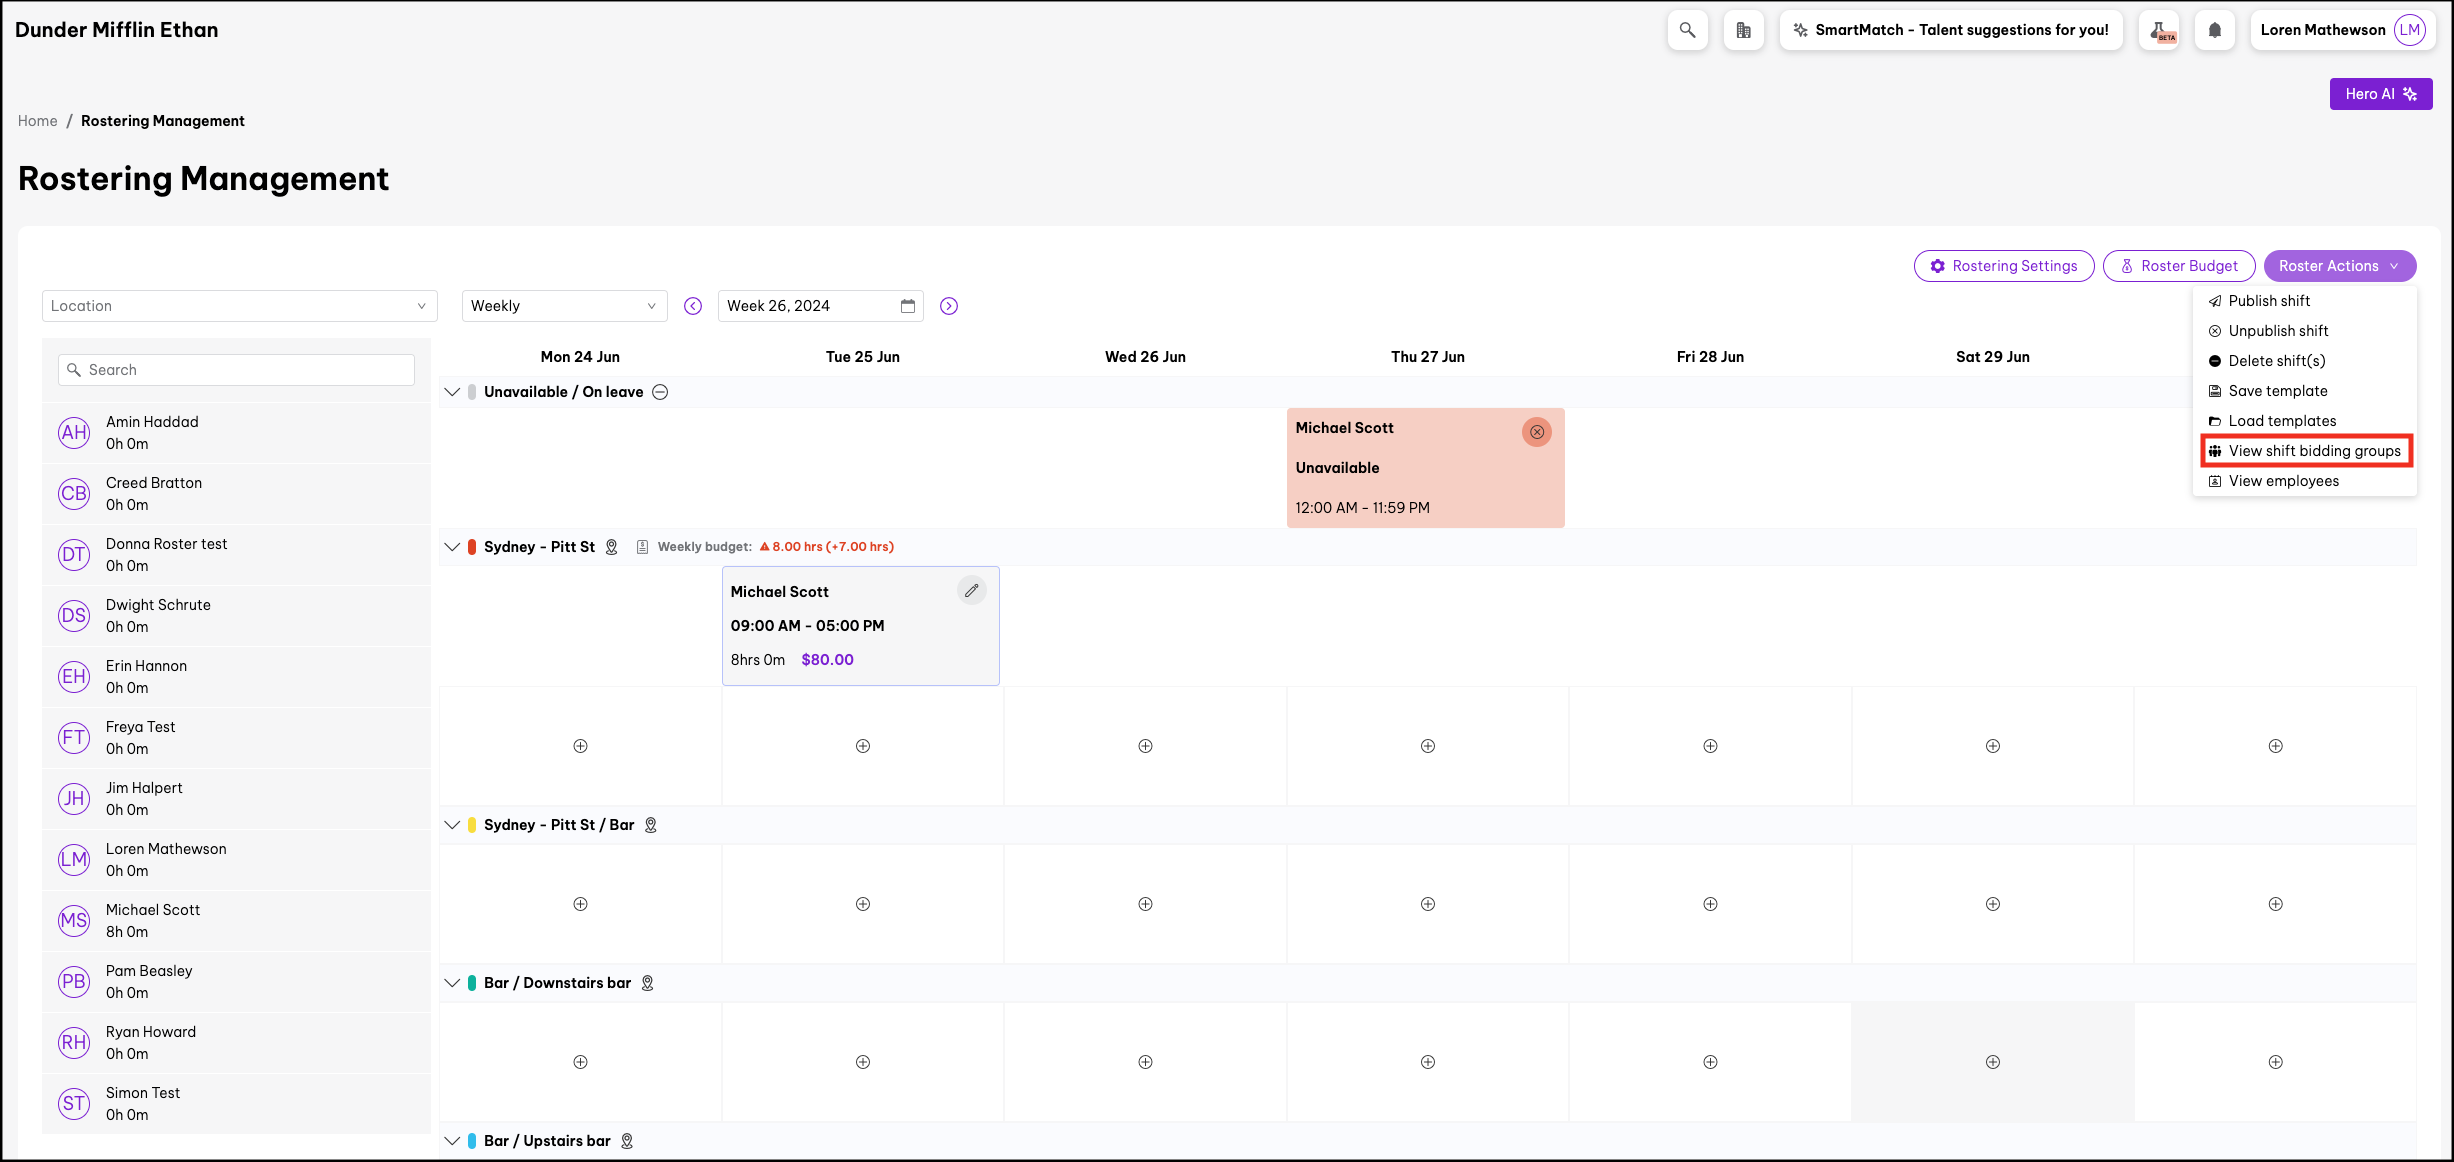Choose Publish shift from the menu
The image size is (2454, 1162).
coord(2268,301)
